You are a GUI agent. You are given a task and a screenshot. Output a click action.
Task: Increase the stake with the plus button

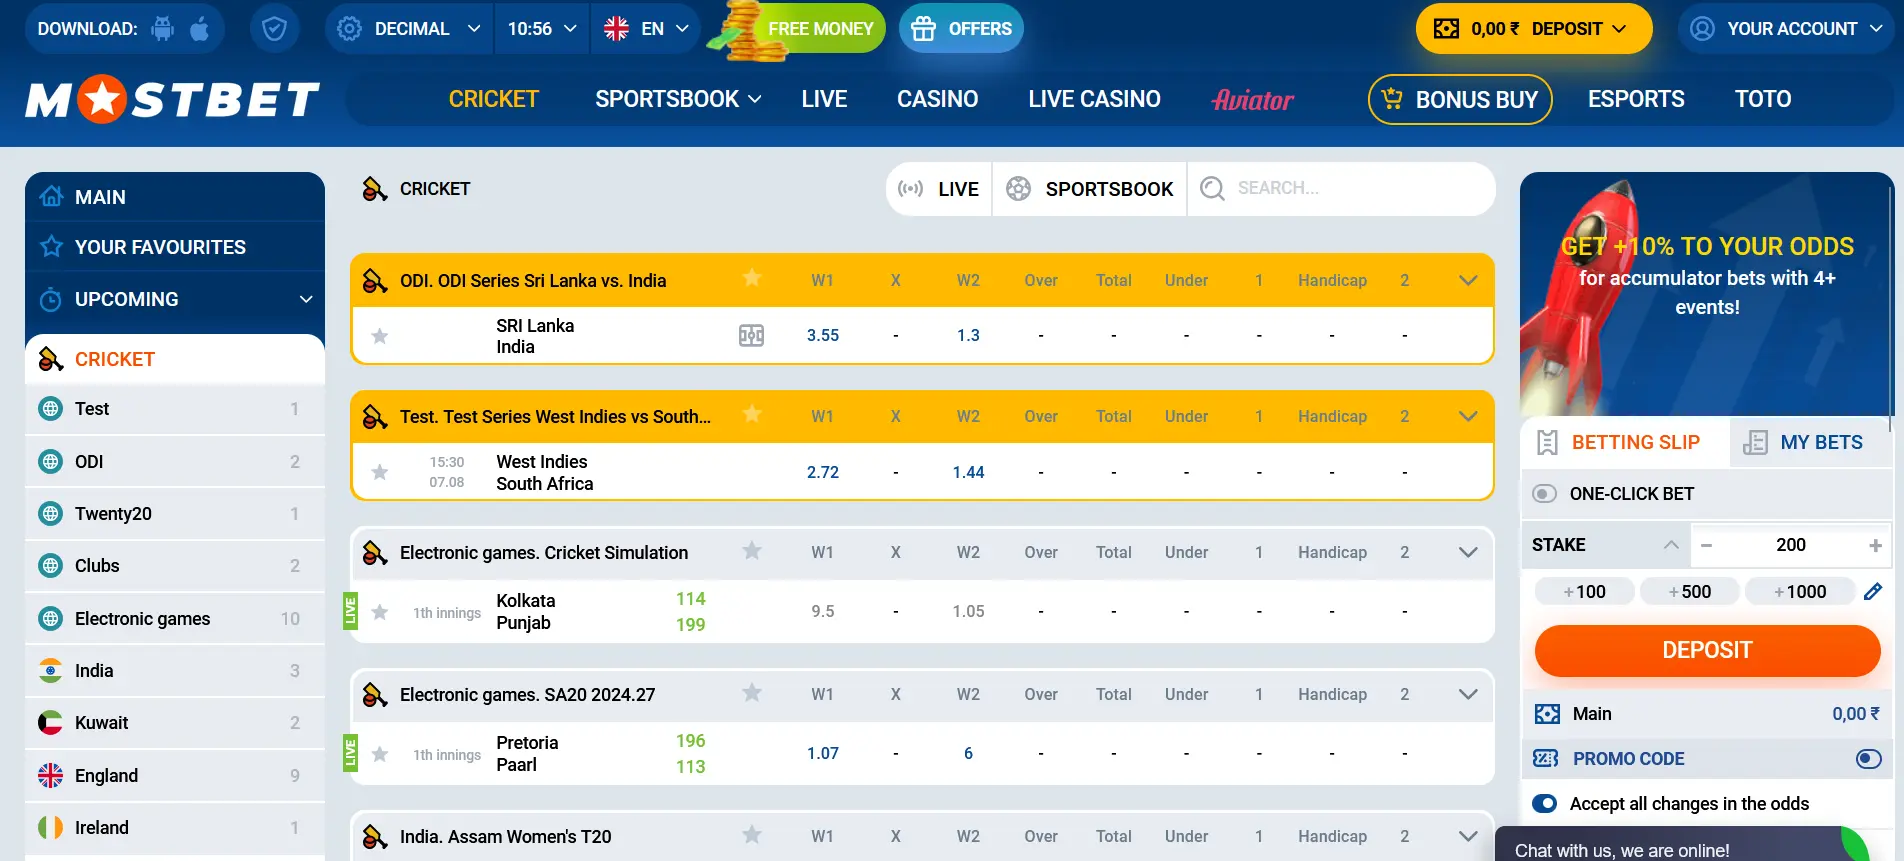click(1875, 545)
